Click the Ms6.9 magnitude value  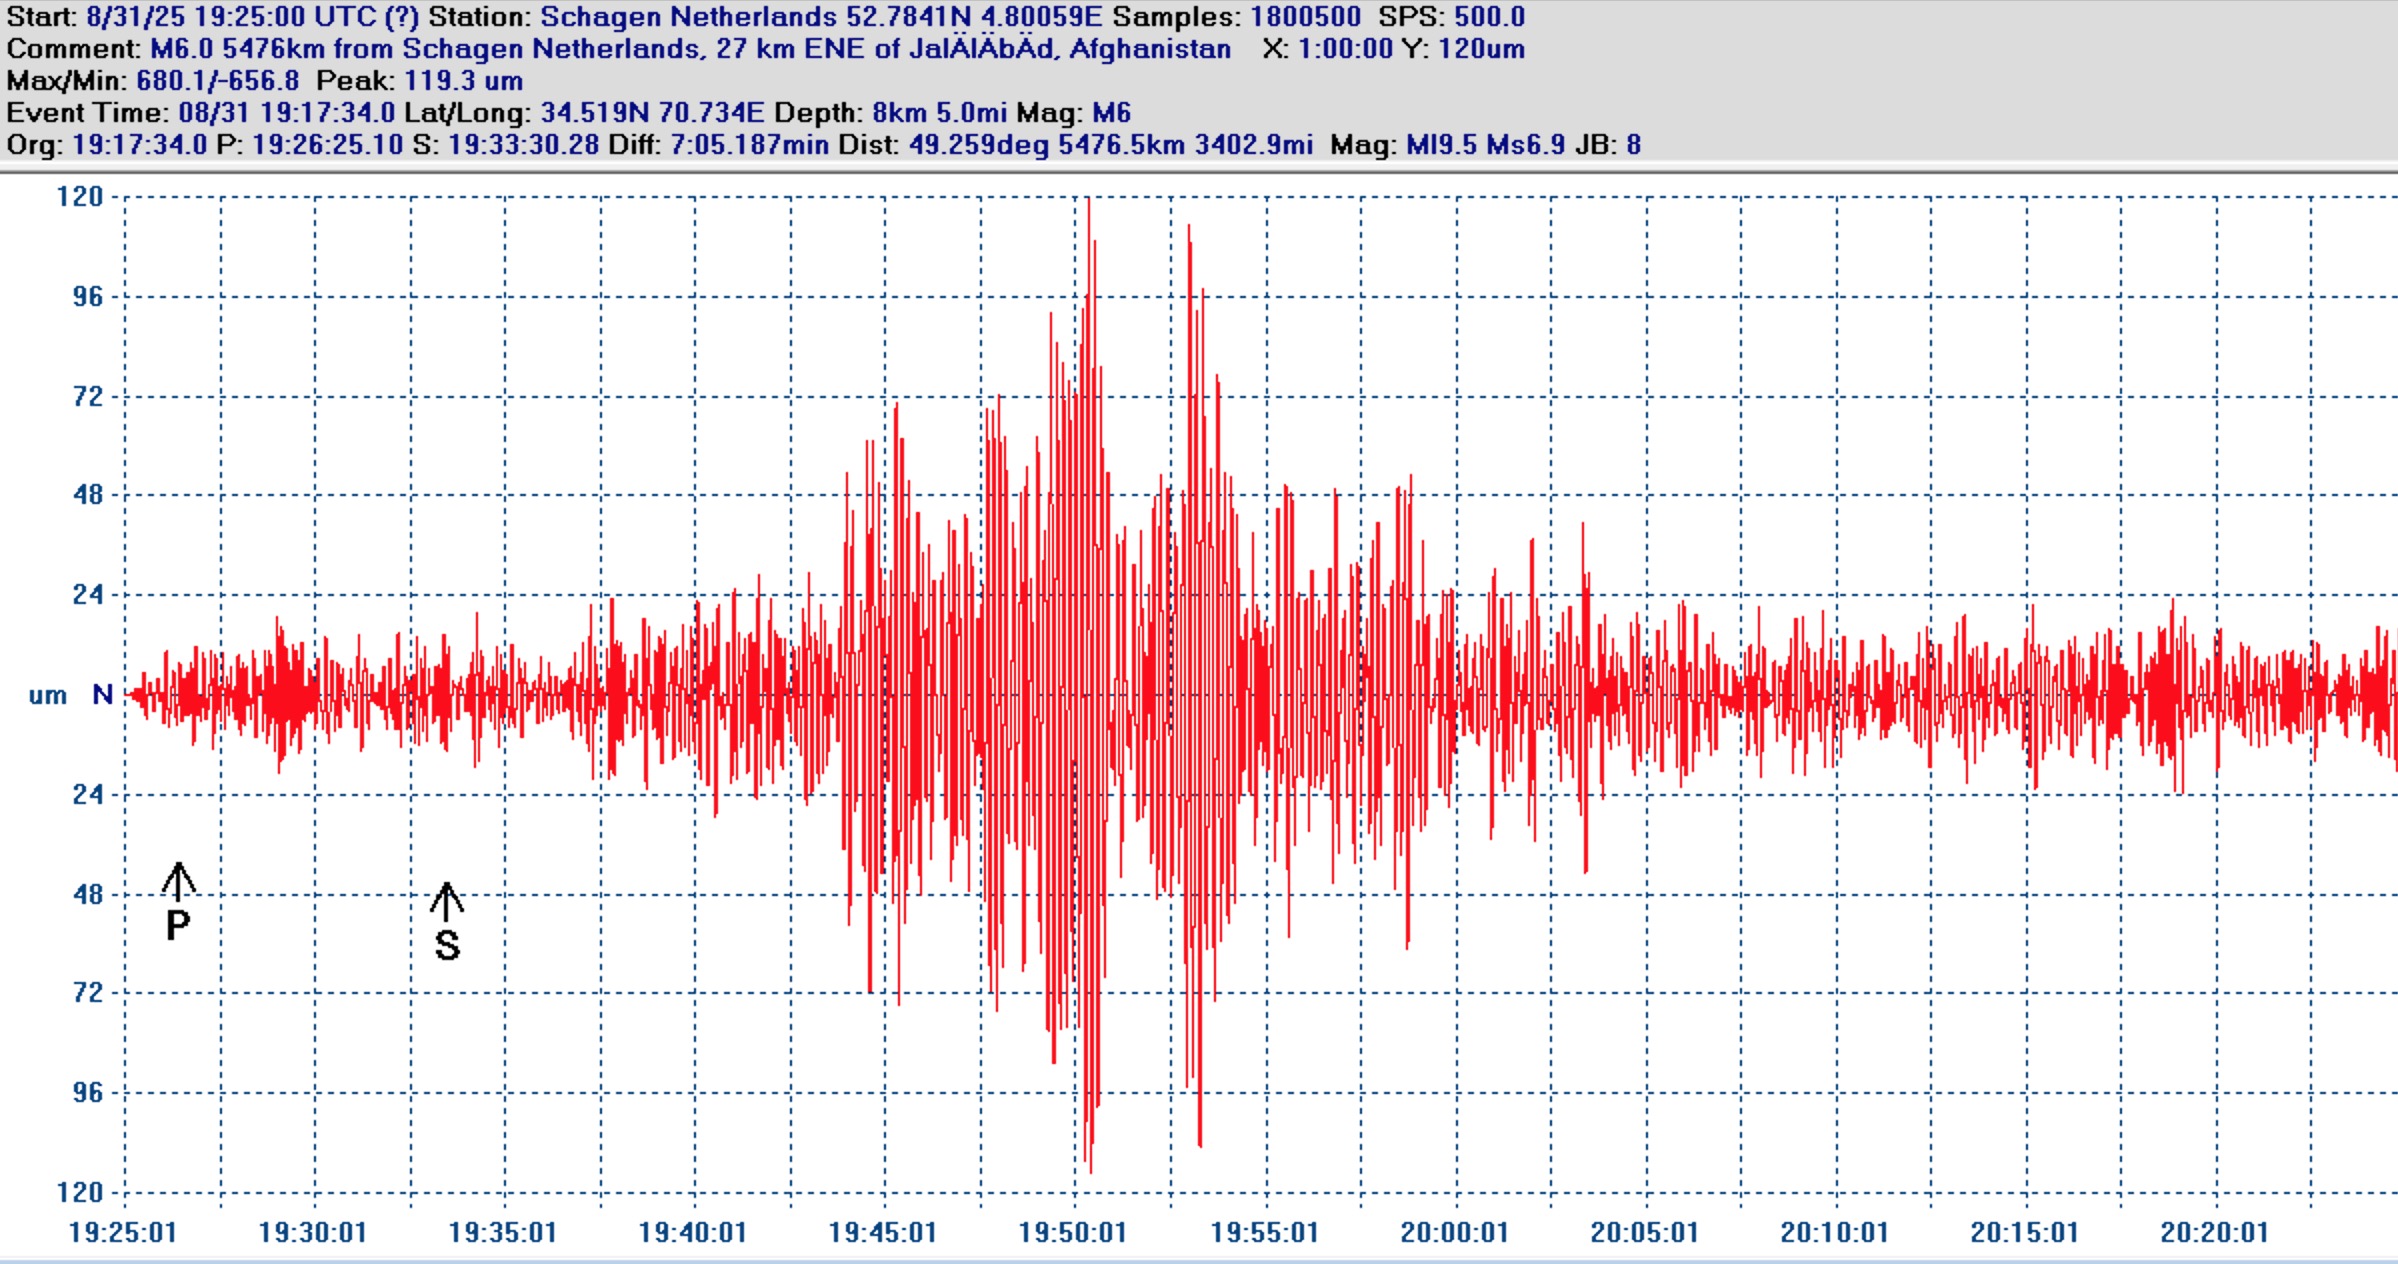tap(1525, 145)
